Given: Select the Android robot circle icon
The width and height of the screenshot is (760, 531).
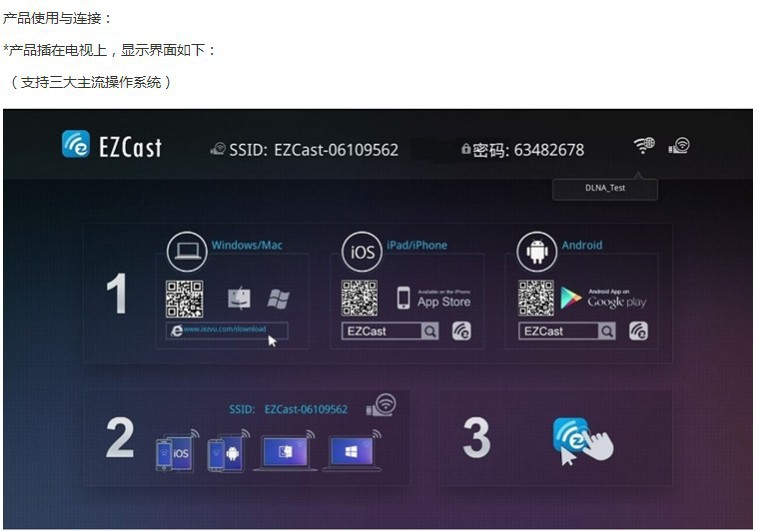Looking at the screenshot, I should click(x=537, y=252).
